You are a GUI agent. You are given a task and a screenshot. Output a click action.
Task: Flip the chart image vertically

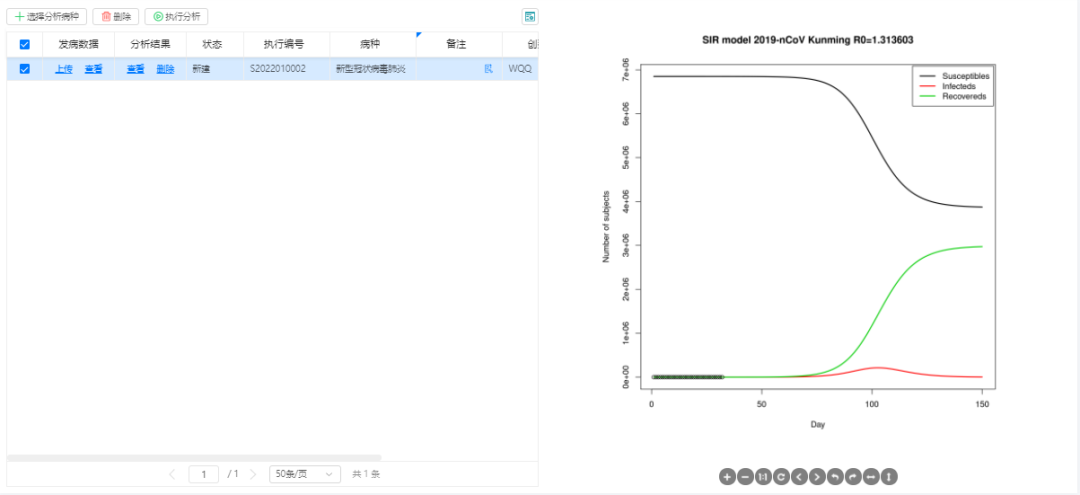point(889,477)
